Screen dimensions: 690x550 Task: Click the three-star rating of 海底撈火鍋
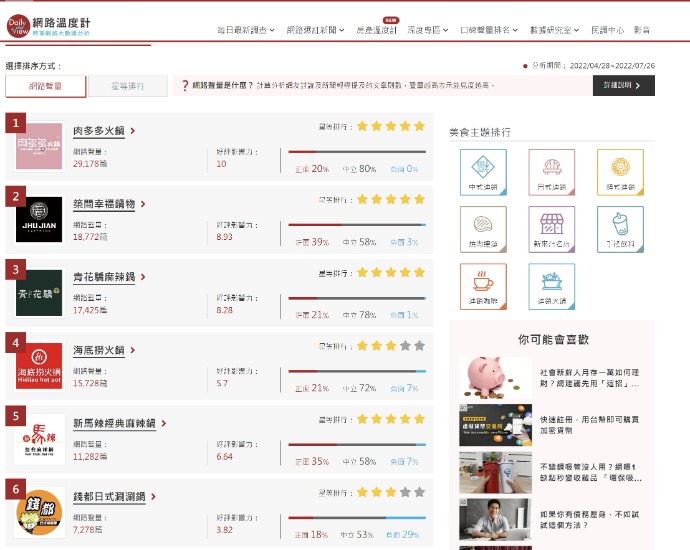click(391, 346)
